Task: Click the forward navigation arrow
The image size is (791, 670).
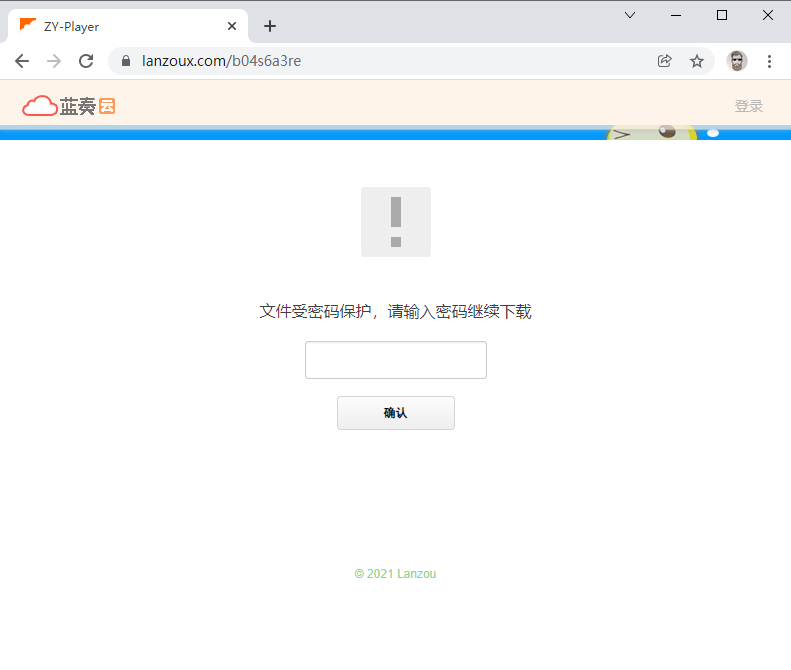Action: [54, 61]
